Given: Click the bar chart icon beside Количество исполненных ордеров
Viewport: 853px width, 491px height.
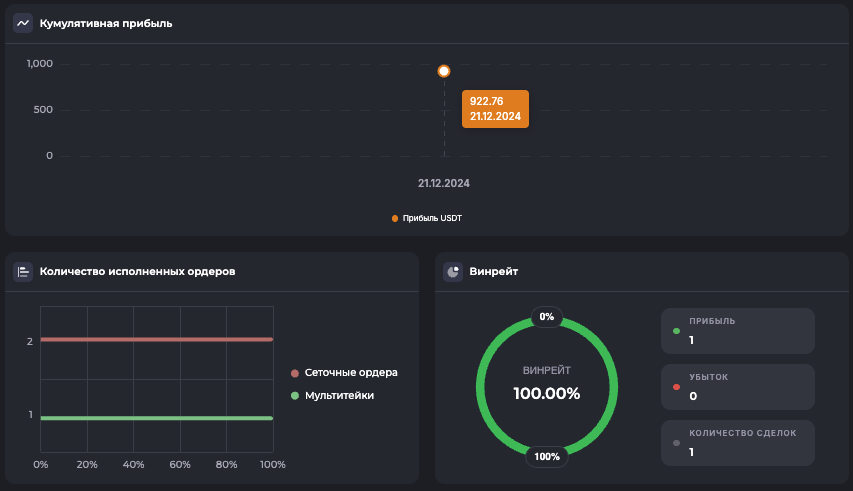Looking at the screenshot, I should point(23,271).
